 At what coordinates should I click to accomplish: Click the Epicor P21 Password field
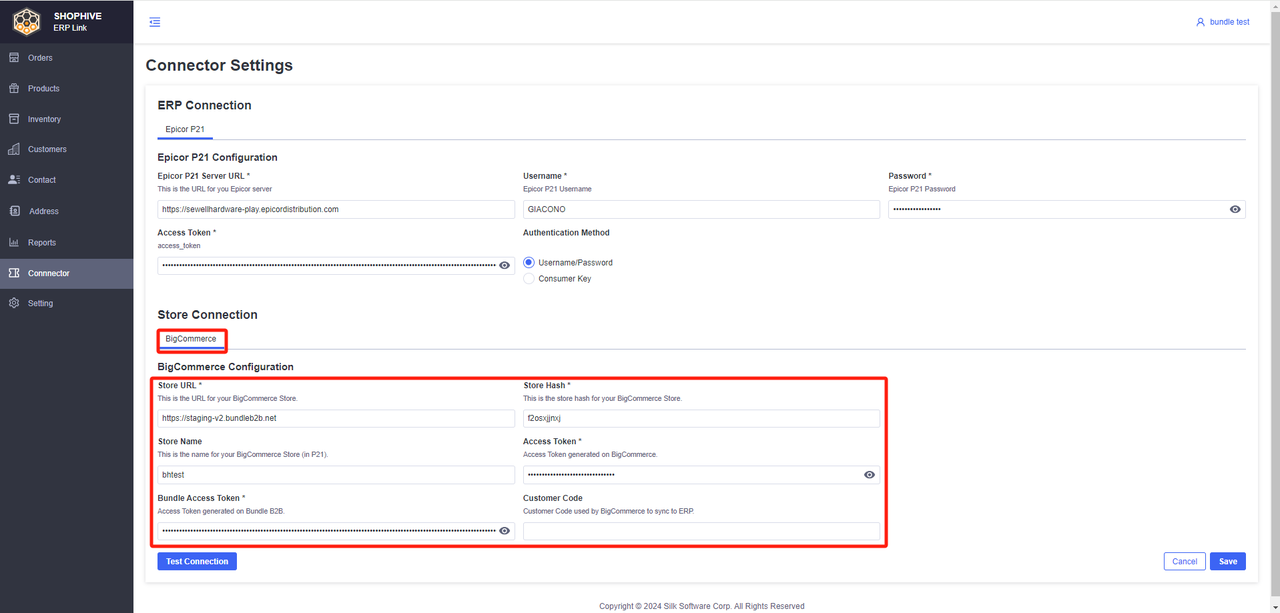1067,209
